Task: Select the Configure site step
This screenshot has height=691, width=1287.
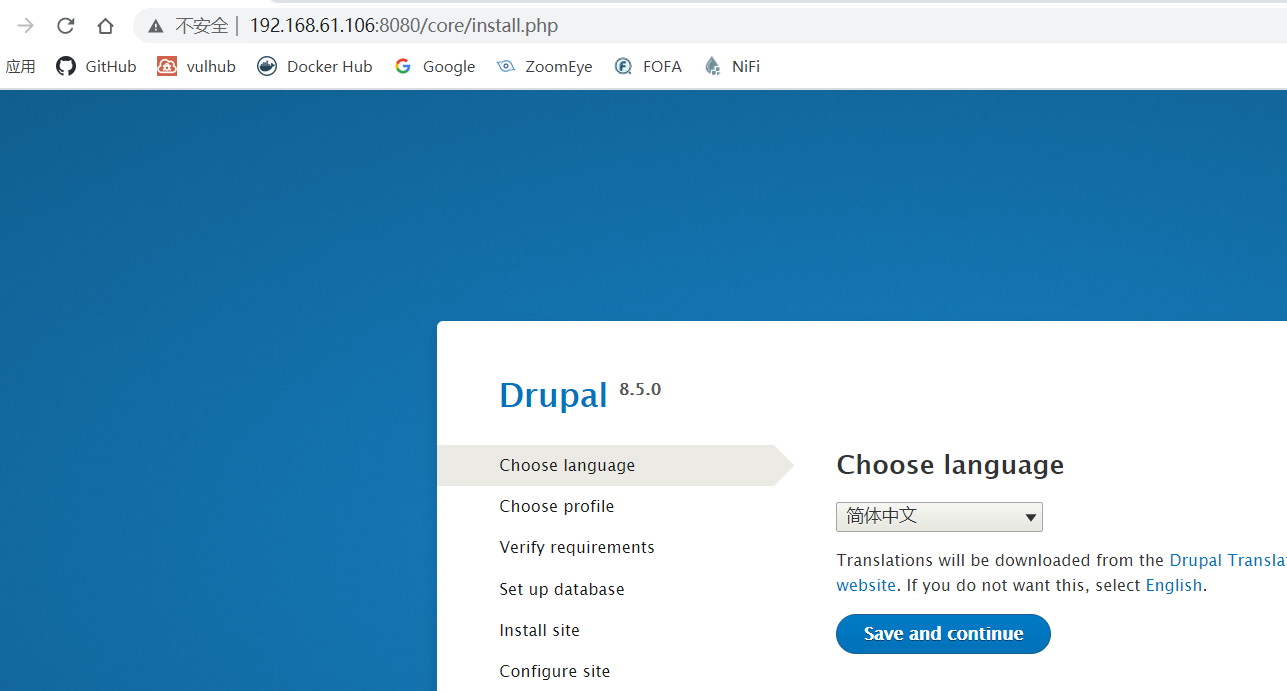Action: coord(555,672)
